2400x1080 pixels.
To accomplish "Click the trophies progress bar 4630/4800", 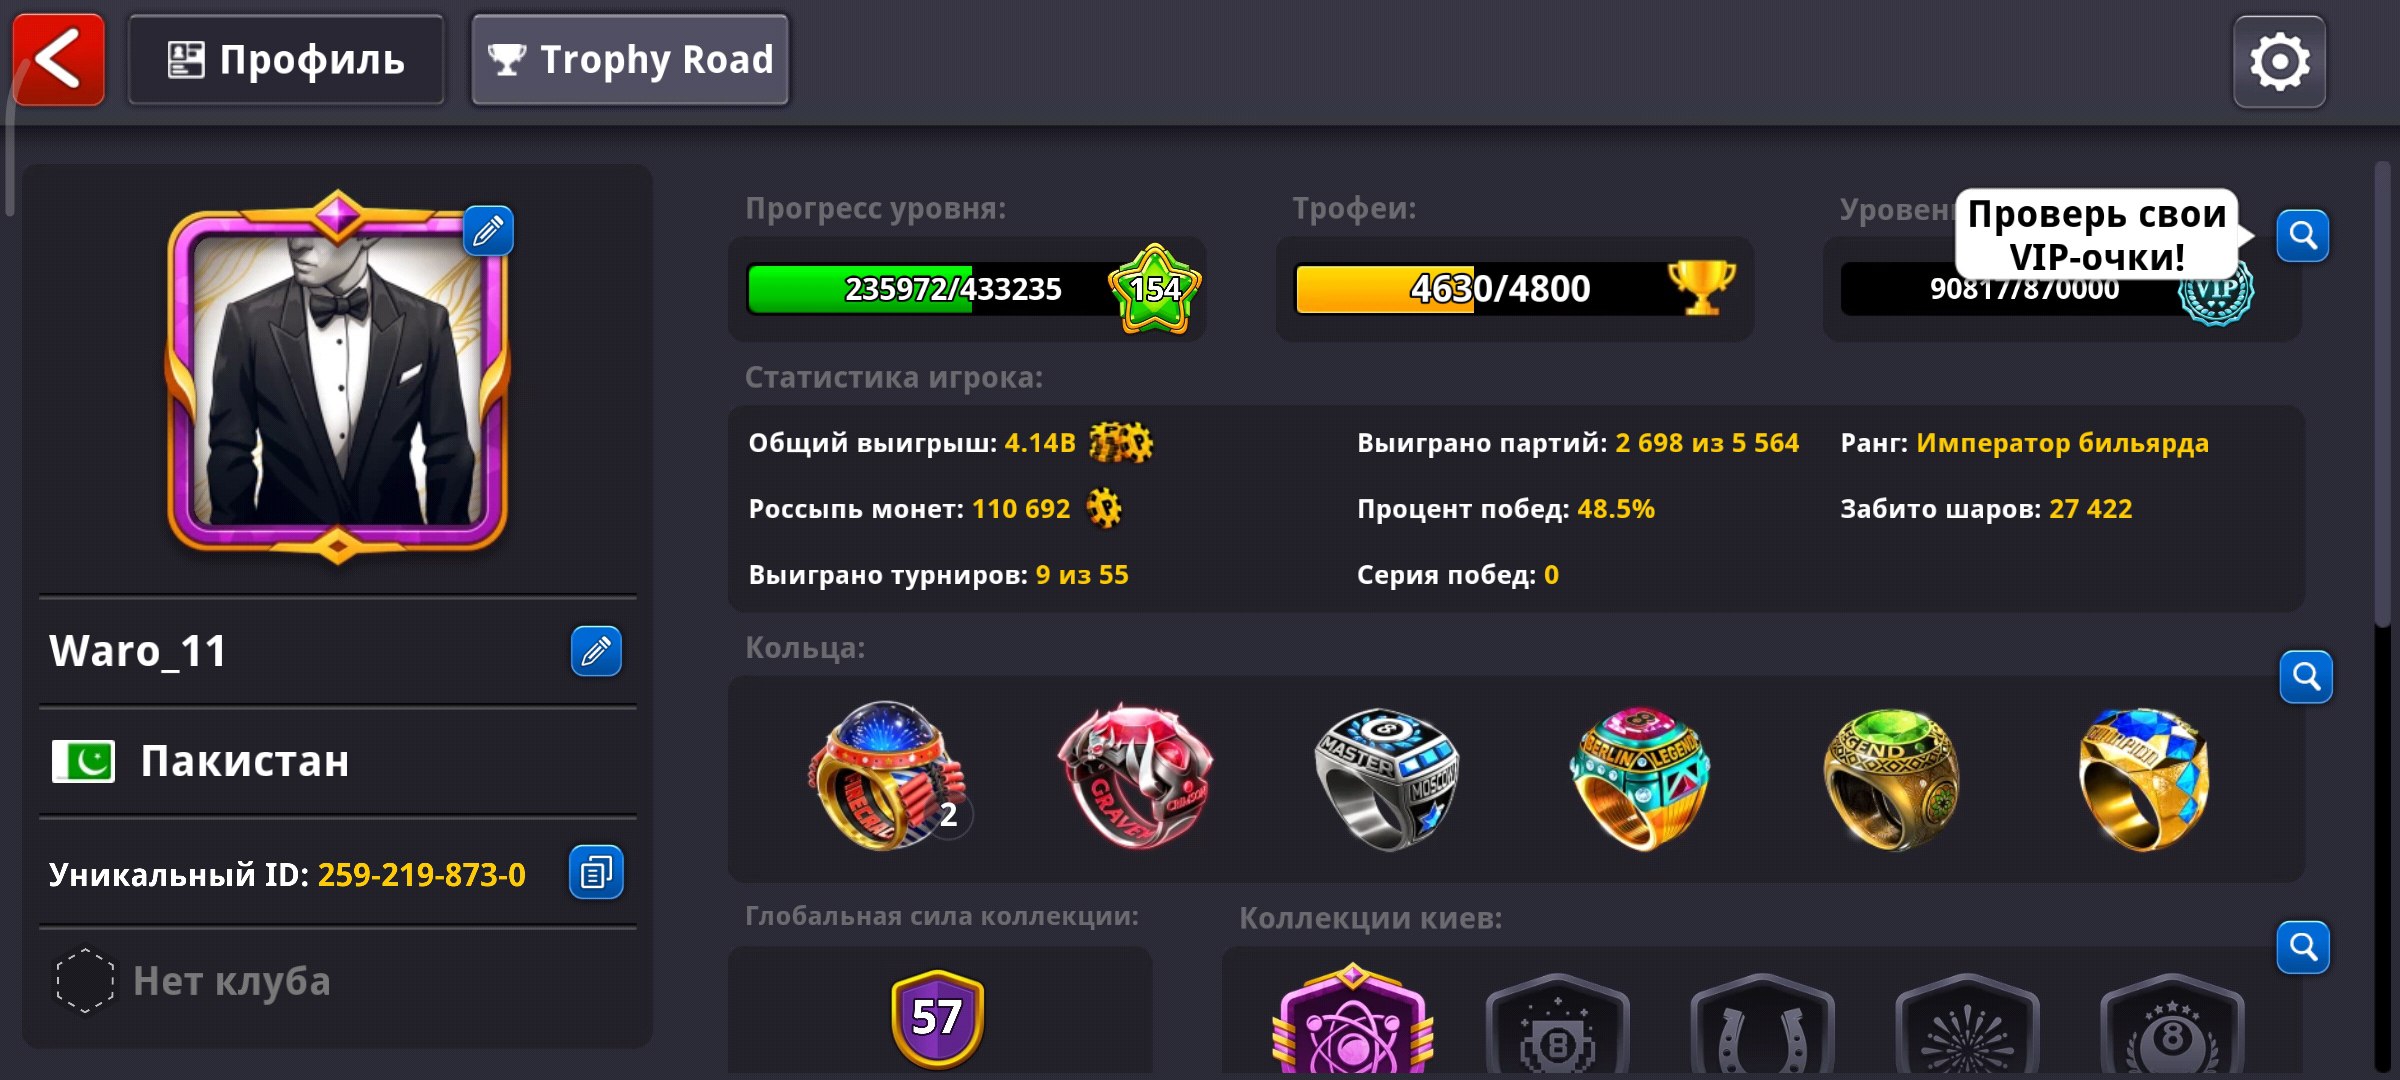I will click(x=1514, y=289).
